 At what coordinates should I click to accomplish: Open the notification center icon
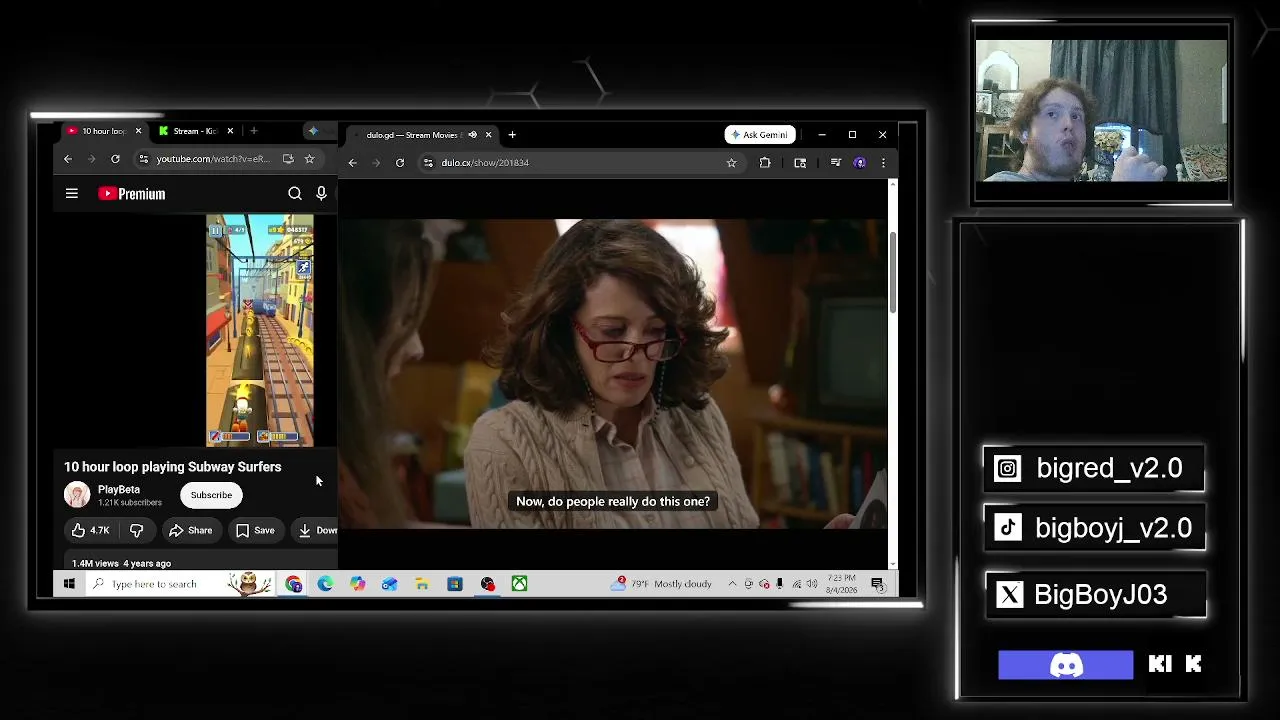(x=877, y=584)
